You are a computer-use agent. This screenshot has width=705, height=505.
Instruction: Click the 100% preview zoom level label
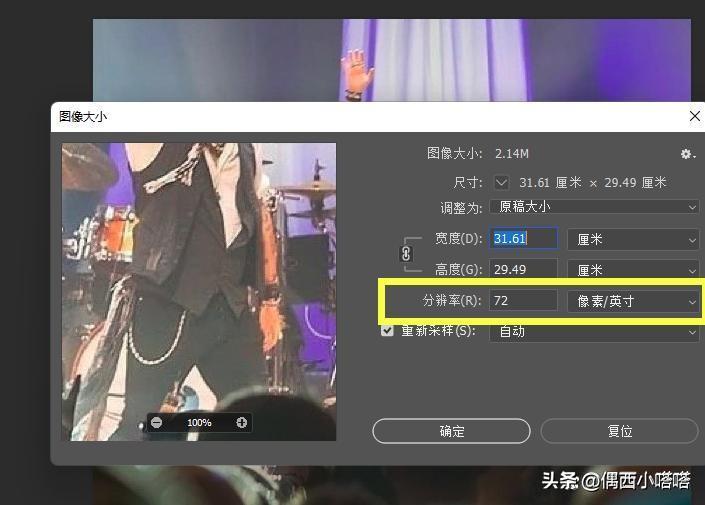(x=199, y=423)
